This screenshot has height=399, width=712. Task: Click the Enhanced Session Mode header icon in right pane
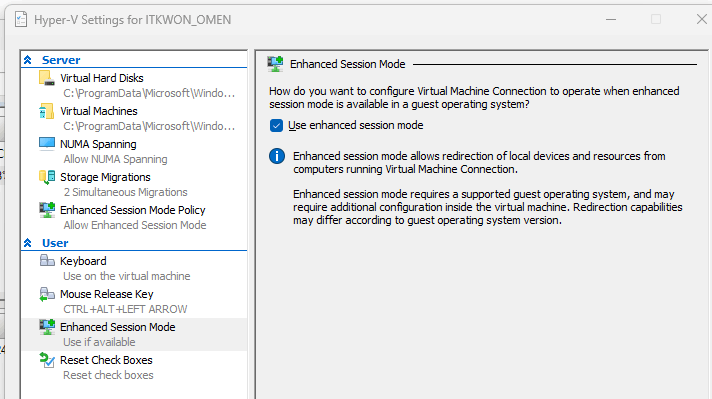[275, 64]
